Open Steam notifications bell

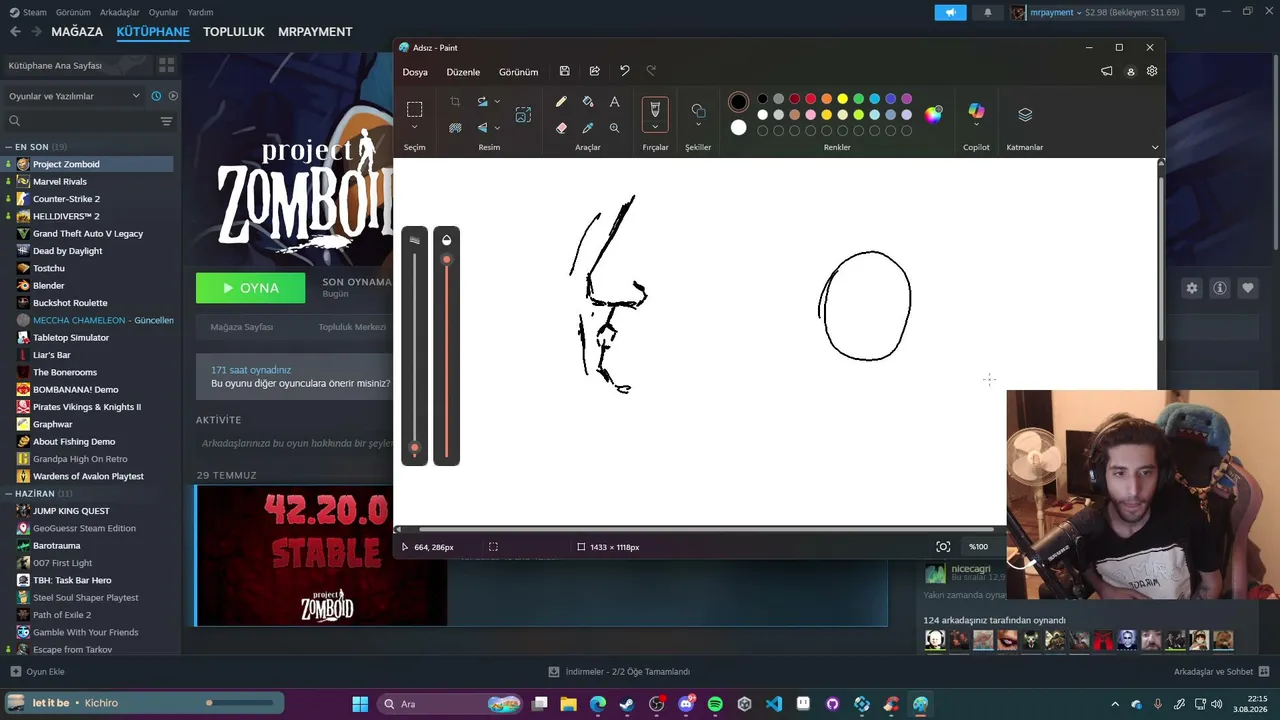click(988, 12)
